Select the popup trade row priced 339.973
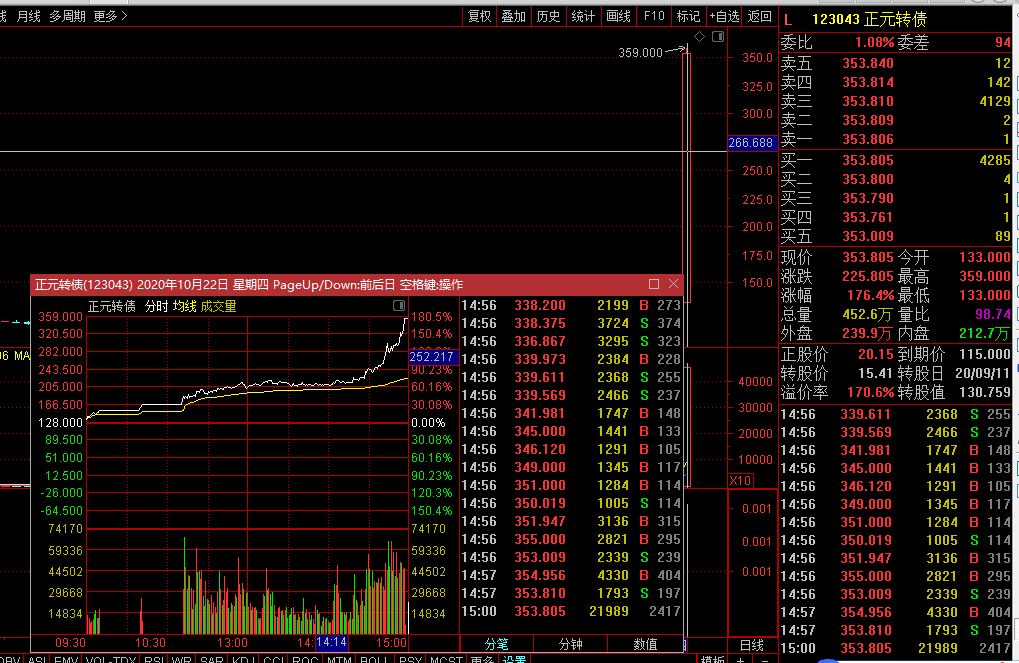 [571, 359]
